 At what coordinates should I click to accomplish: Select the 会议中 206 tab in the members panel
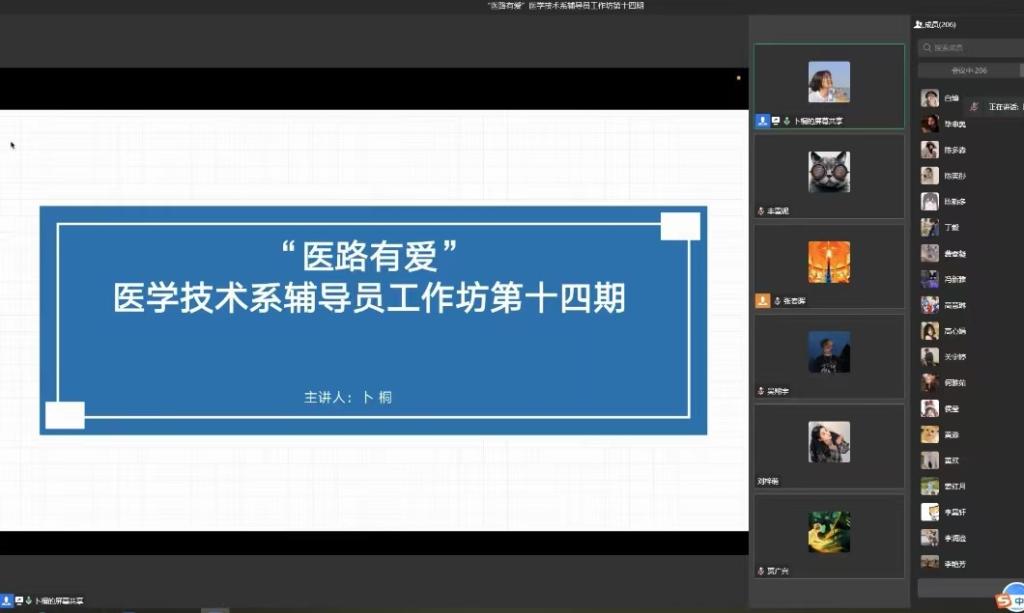coord(969,70)
